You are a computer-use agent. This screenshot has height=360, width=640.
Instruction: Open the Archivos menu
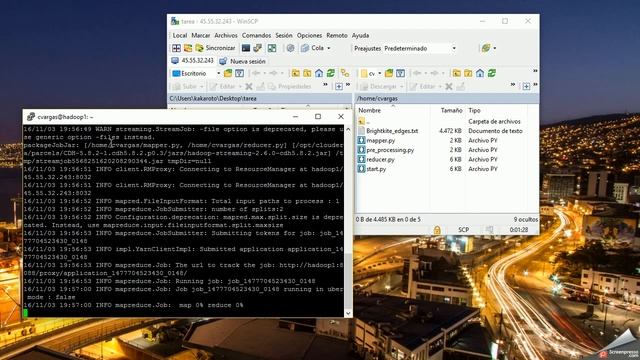click(x=226, y=36)
